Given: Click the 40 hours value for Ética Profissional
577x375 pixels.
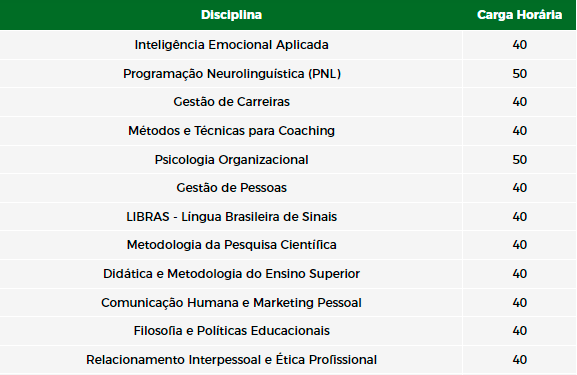Looking at the screenshot, I should [x=520, y=360].
